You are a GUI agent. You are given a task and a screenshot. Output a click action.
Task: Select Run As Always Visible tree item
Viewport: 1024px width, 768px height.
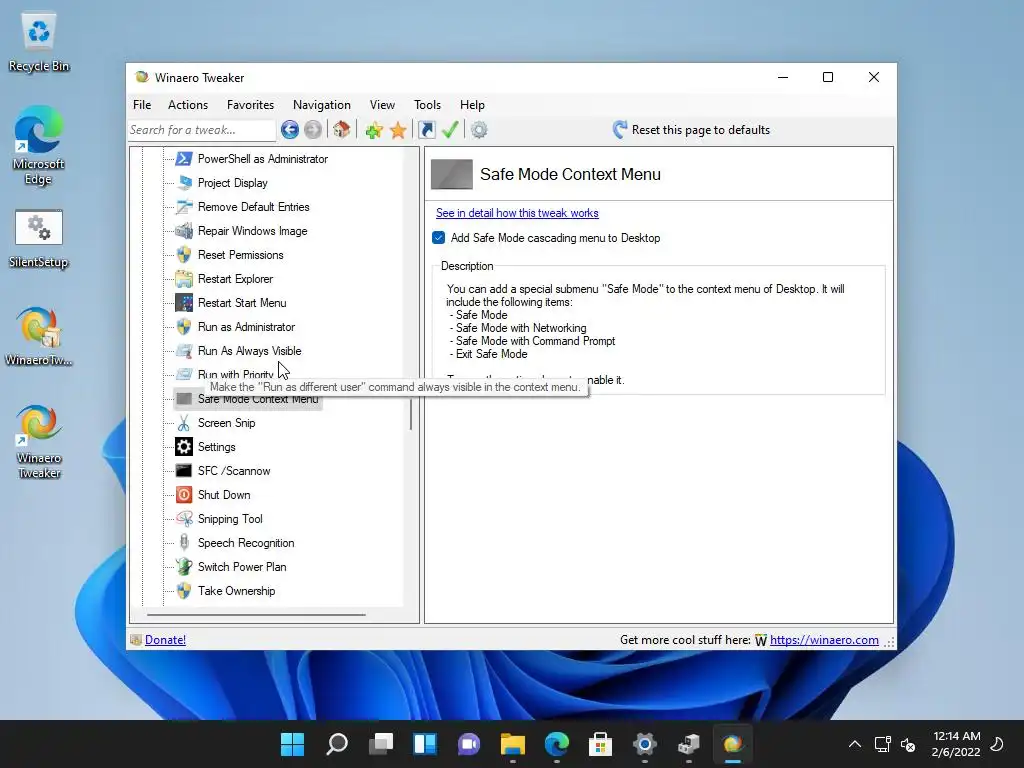[x=249, y=351]
